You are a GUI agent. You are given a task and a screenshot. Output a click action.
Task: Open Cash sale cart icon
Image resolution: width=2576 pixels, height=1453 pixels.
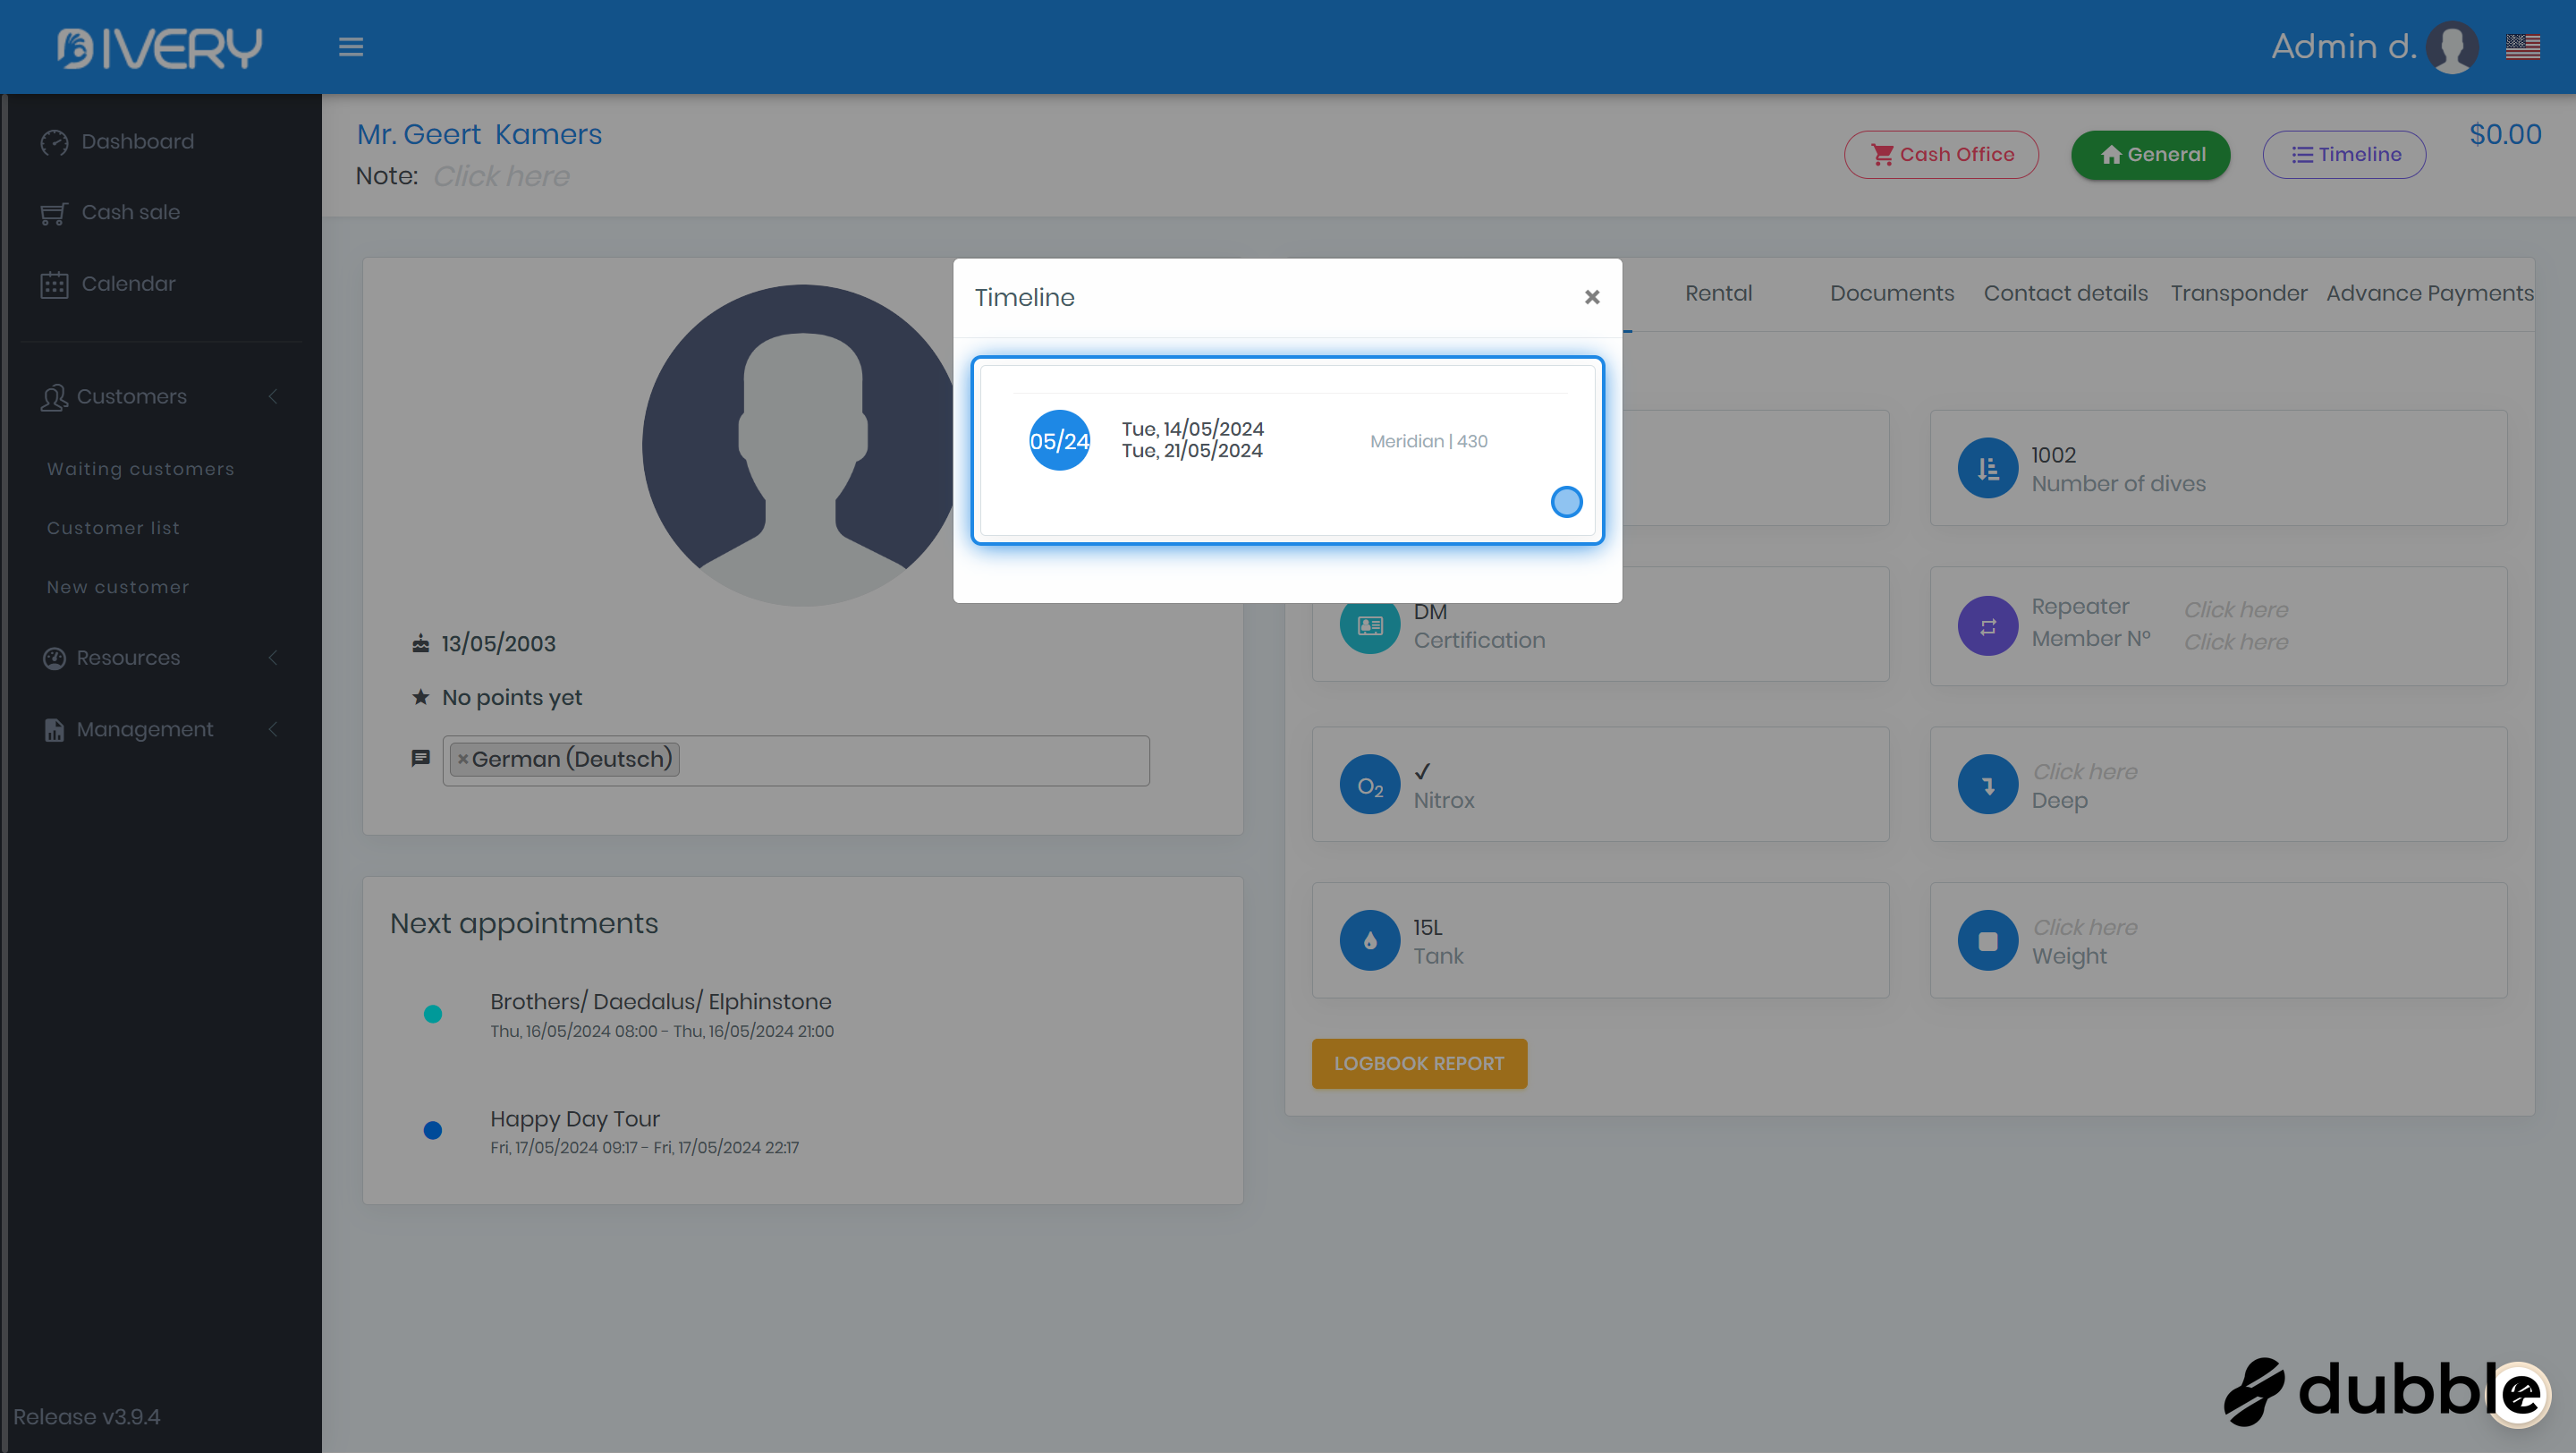click(54, 213)
